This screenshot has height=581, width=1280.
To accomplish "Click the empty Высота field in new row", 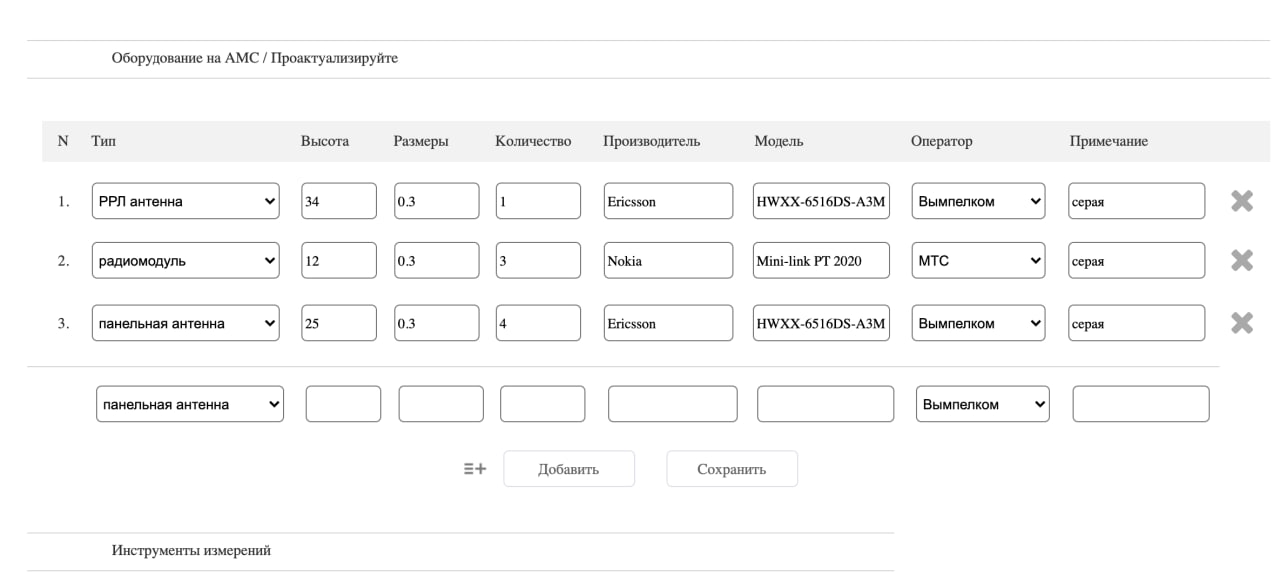I will (x=343, y=404).
